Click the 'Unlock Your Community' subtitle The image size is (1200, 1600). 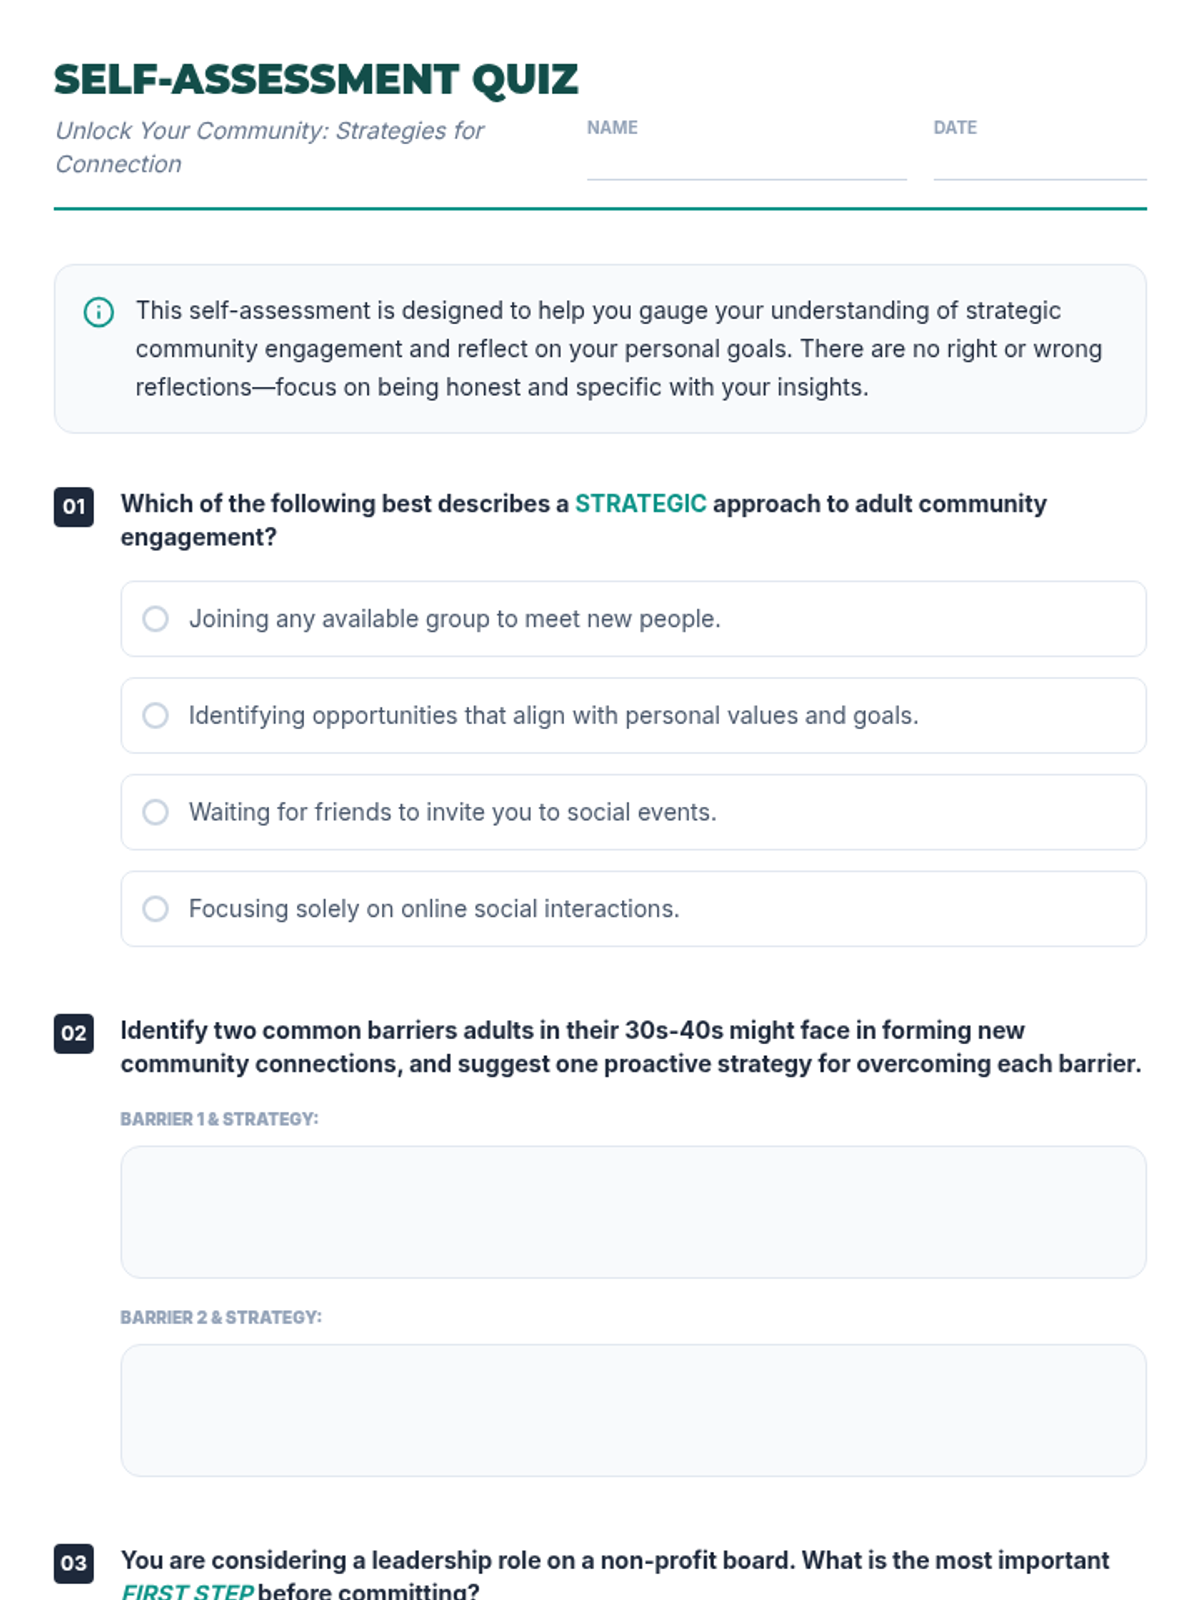coord(269,147)
